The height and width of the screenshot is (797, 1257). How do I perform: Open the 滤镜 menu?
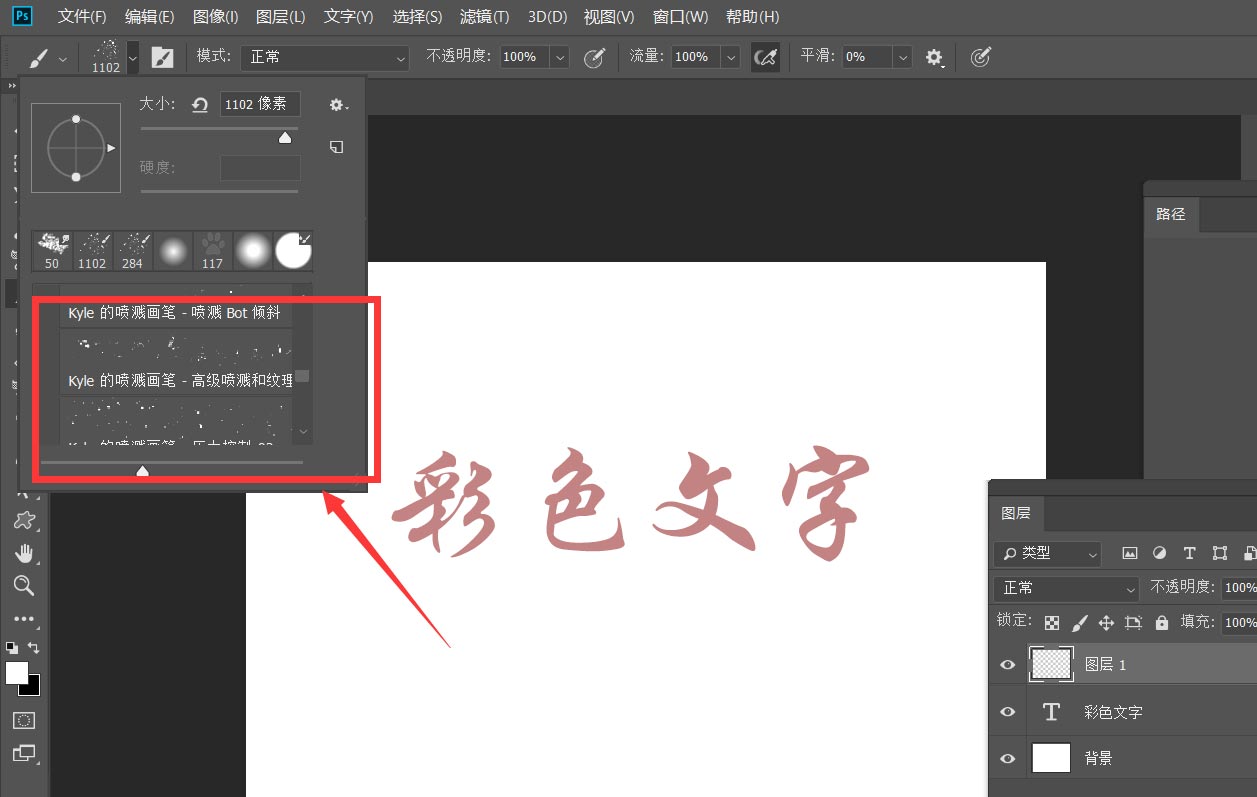coord(481,16)
